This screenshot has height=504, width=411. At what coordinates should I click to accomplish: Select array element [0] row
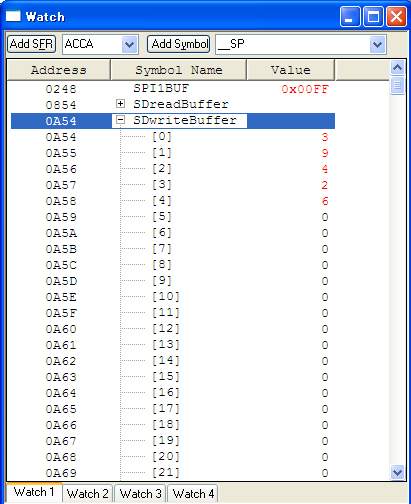173,137
